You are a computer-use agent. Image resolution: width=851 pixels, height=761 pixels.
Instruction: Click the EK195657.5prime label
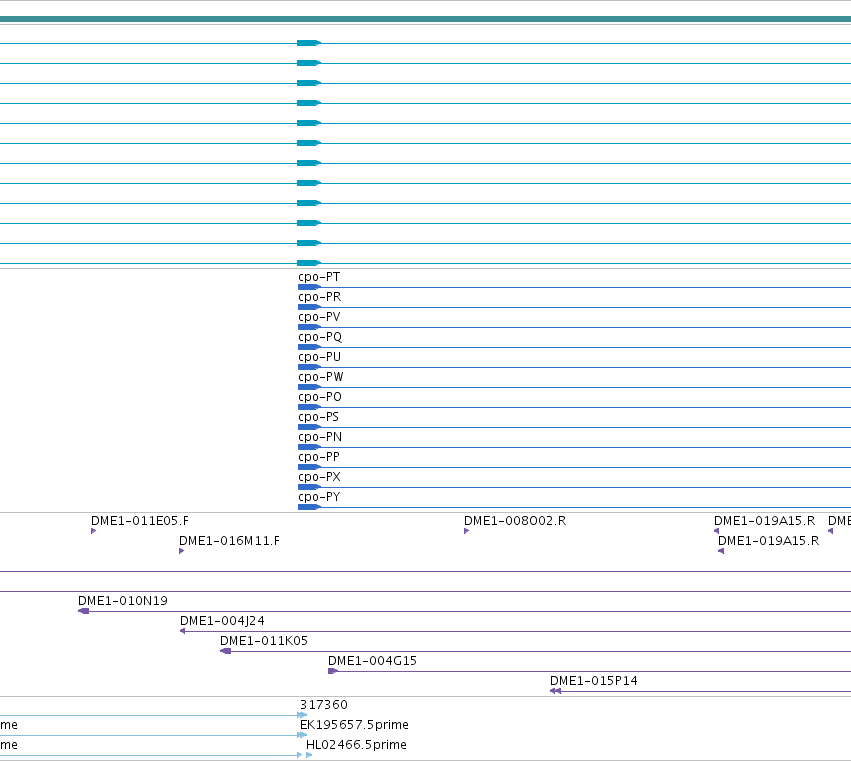point(354,725)
